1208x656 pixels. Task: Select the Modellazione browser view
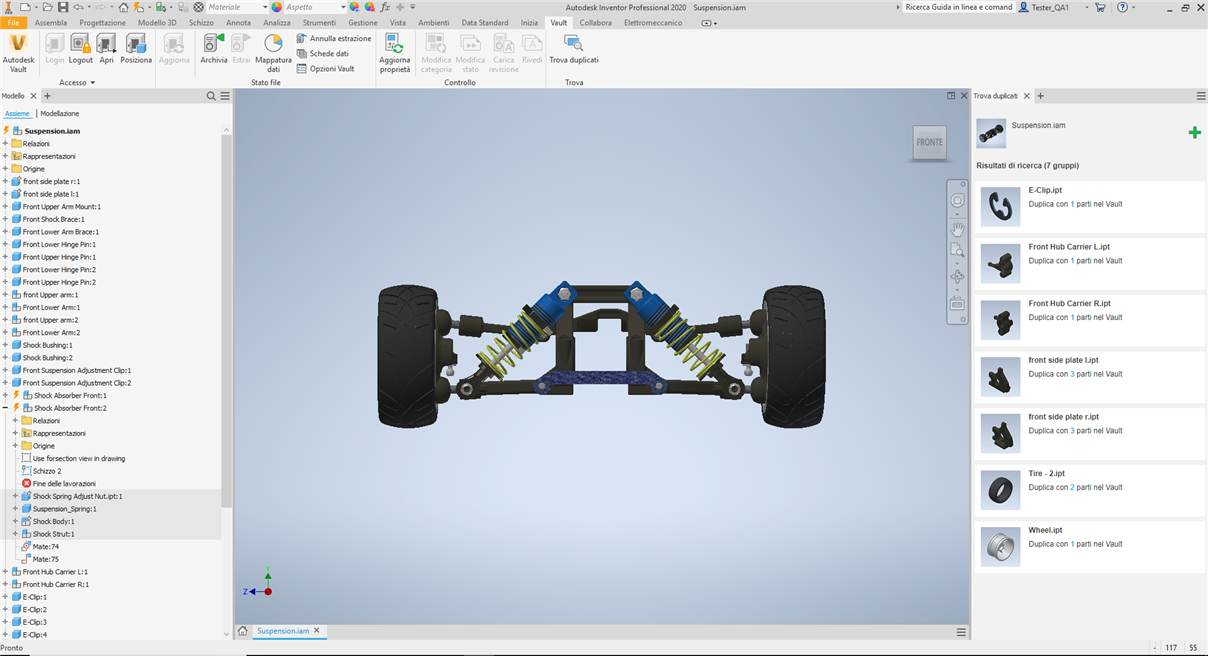click(x=60, y=114)
